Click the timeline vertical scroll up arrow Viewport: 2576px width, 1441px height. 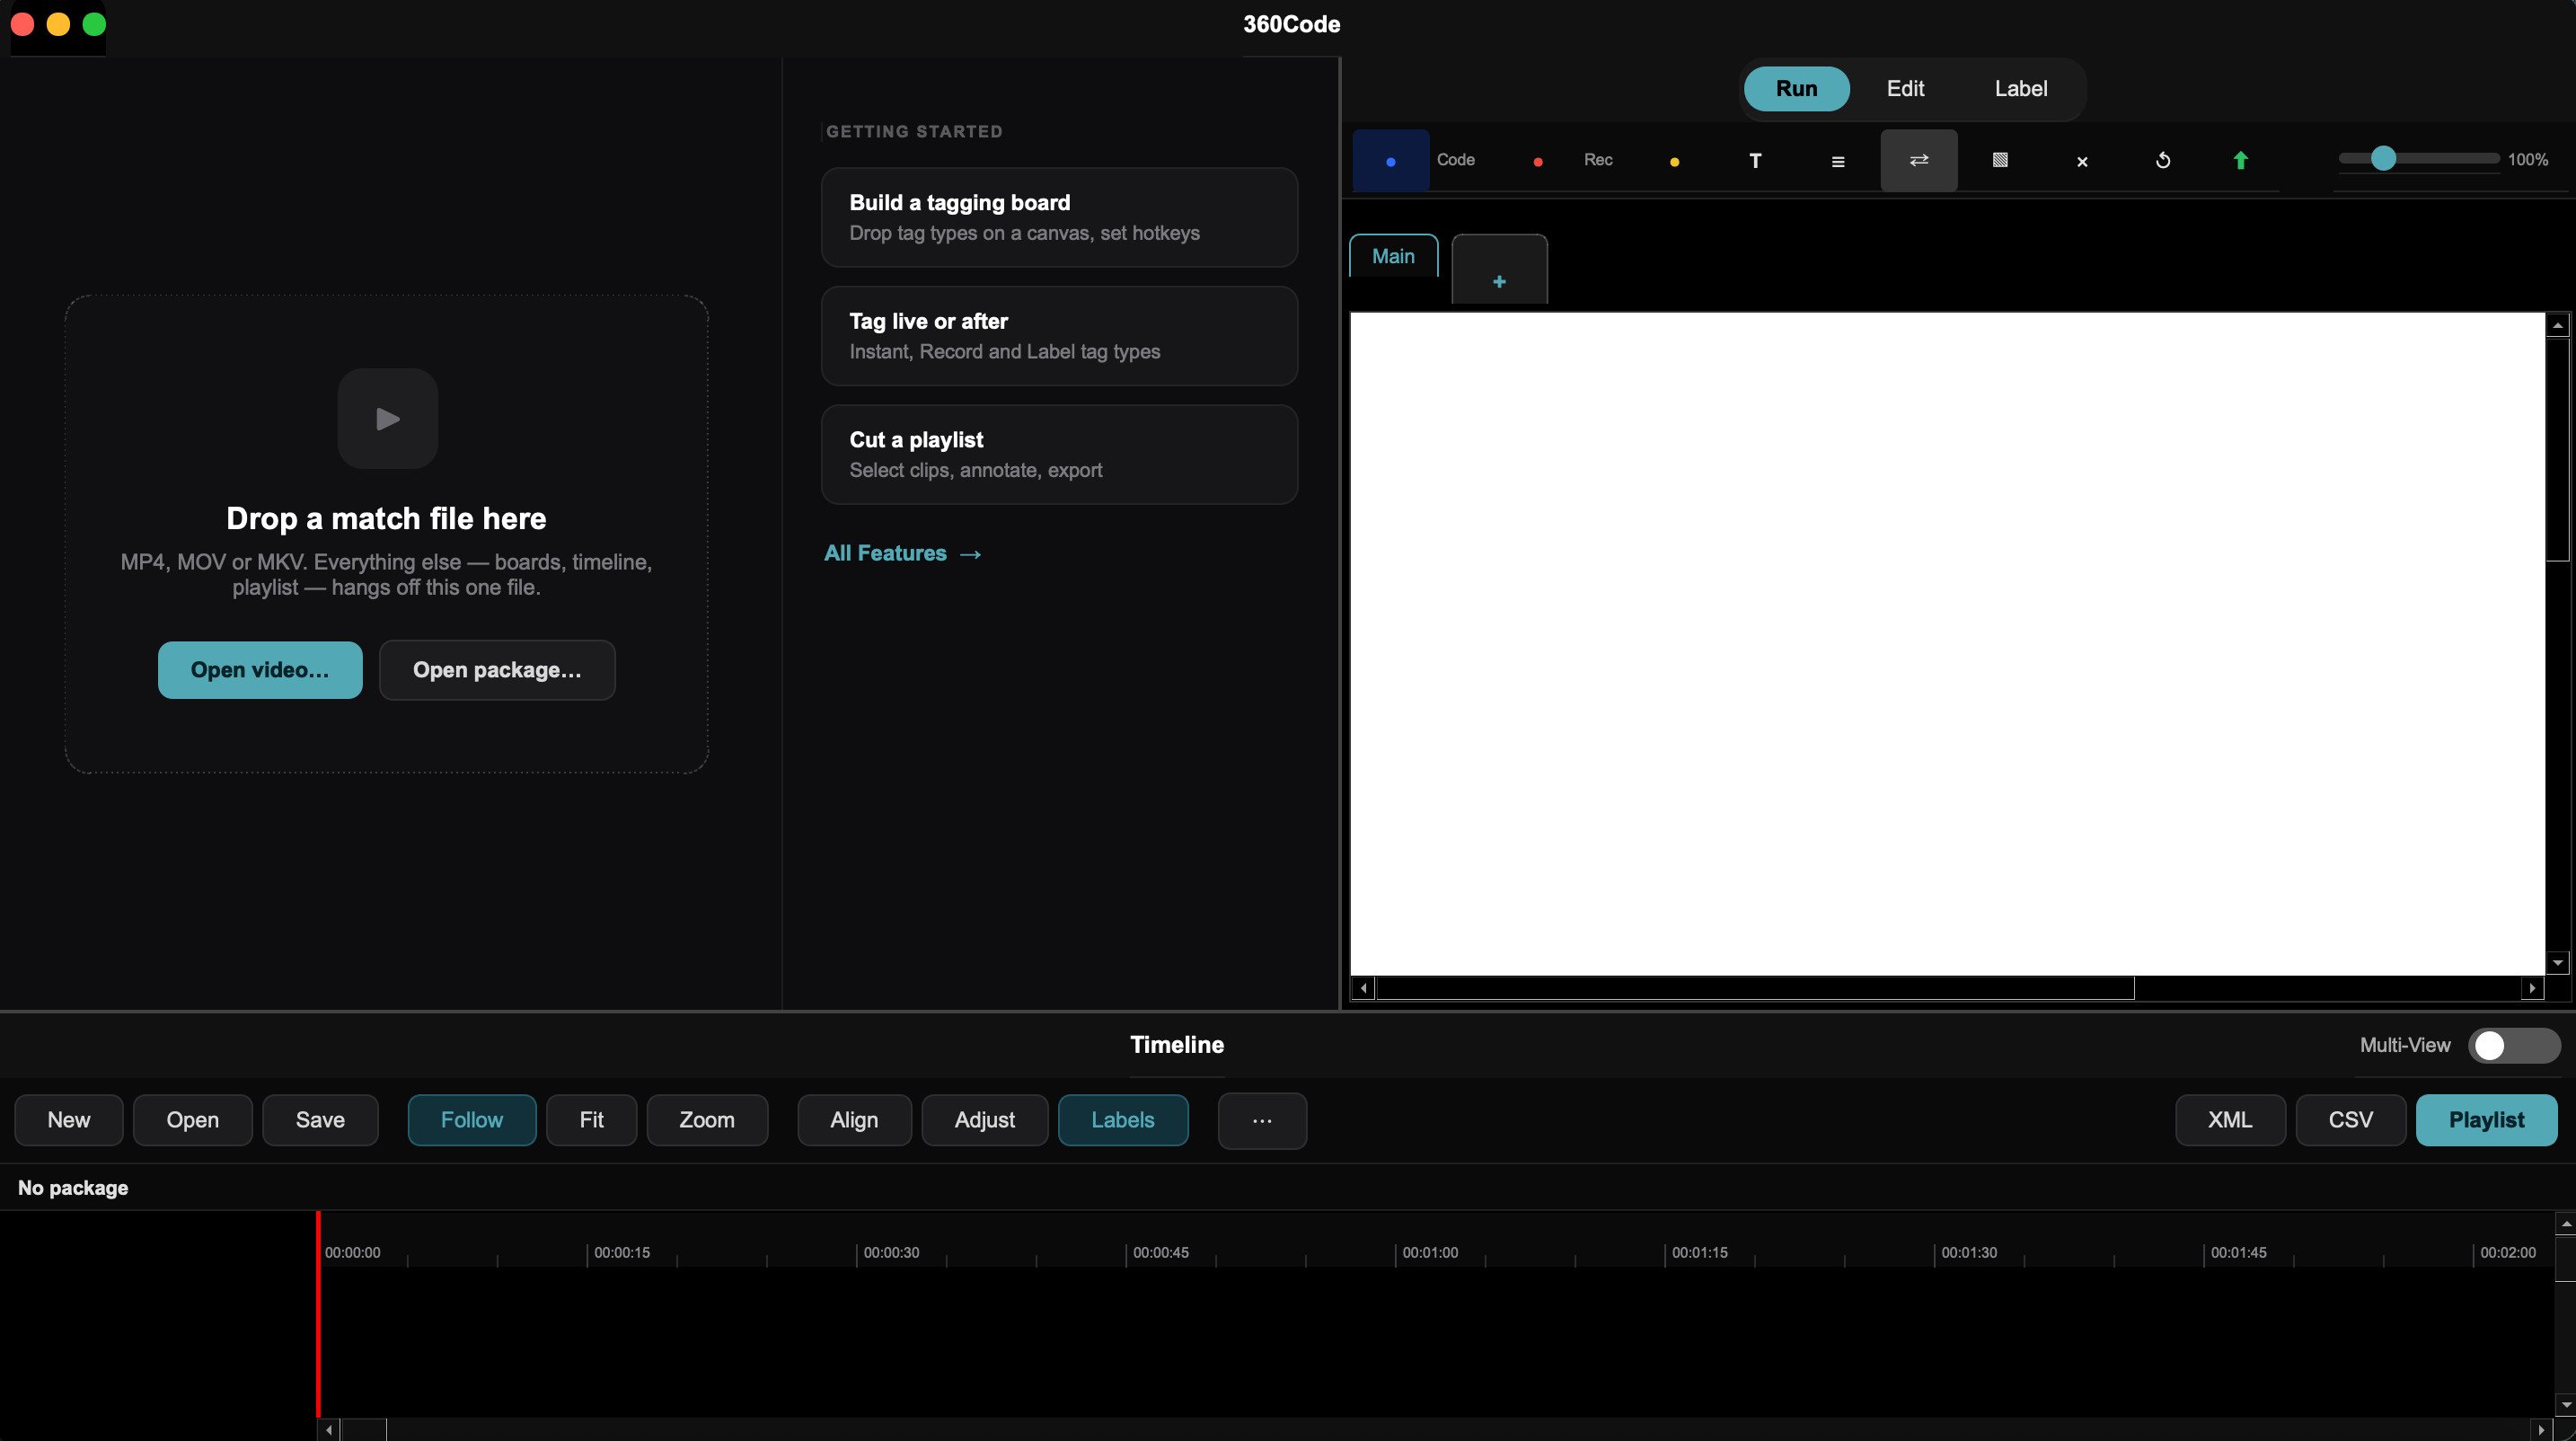coord(2566,1224)
